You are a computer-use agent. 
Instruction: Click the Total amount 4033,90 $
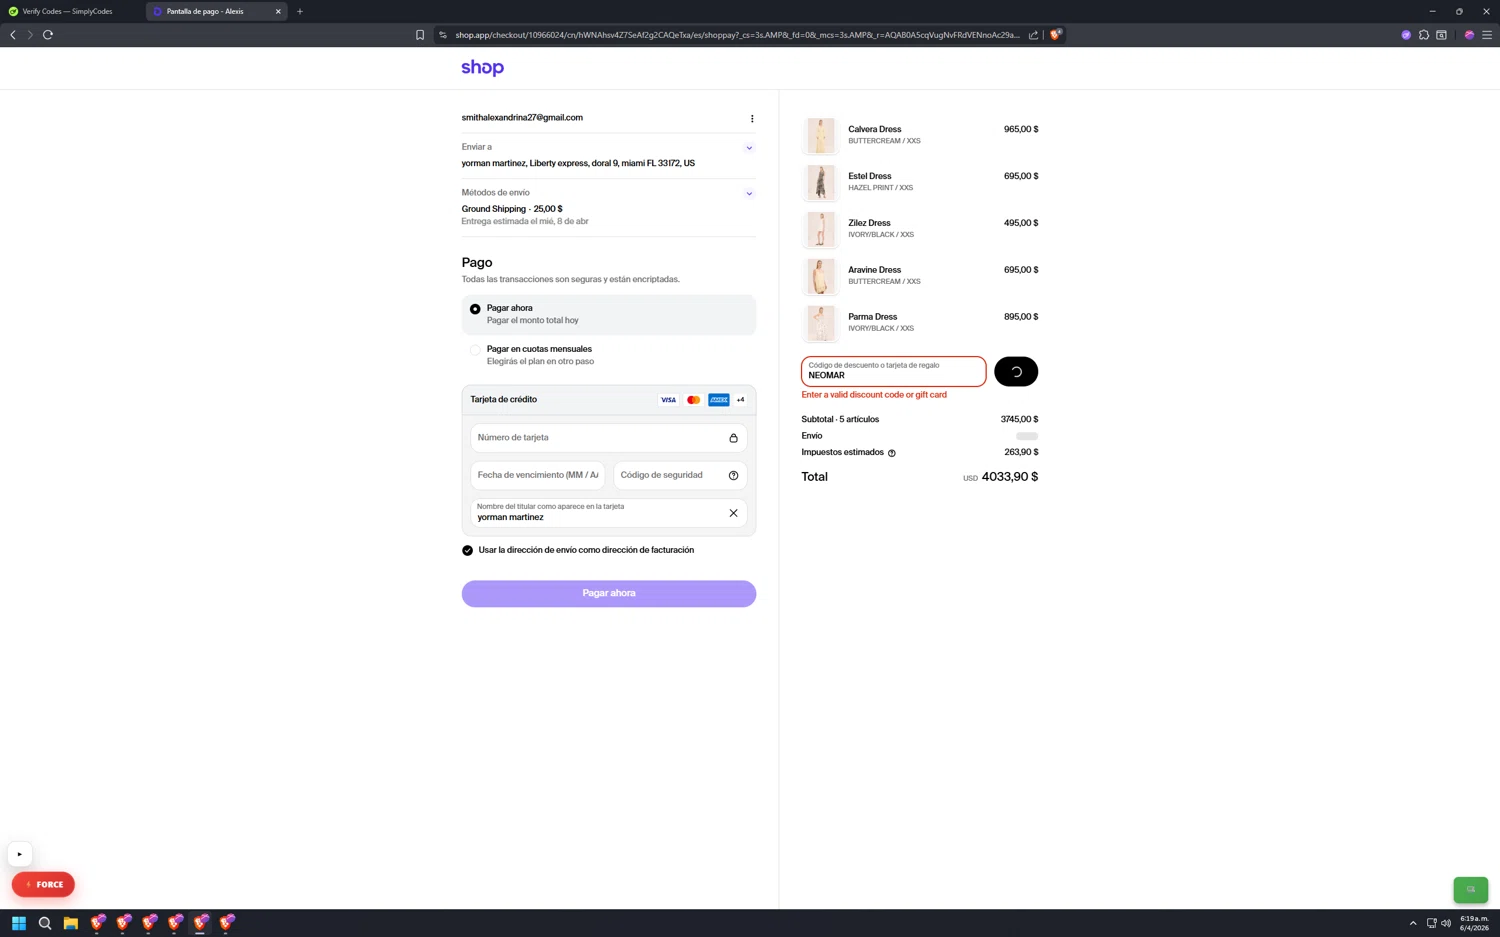pos(1010,477)
